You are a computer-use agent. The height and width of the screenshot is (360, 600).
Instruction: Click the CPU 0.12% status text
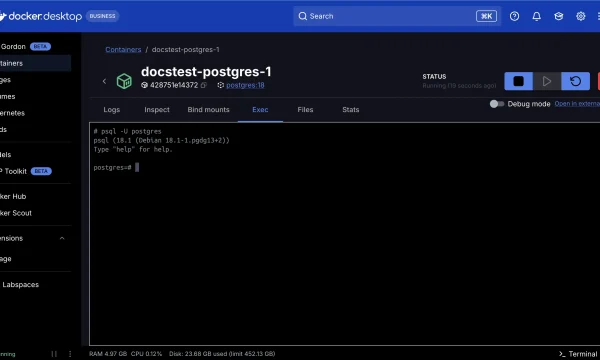click(x=146, y=354)
